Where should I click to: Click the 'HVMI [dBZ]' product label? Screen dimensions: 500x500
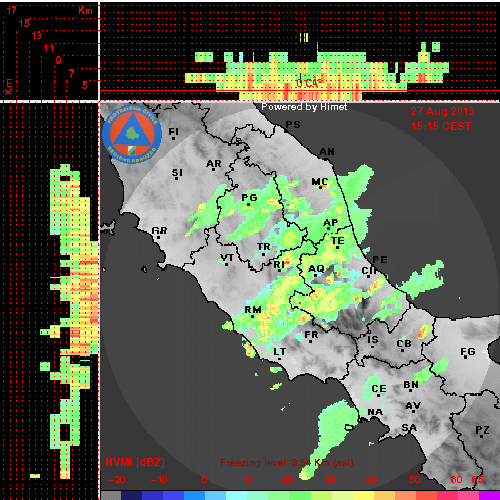pos(135,462)
